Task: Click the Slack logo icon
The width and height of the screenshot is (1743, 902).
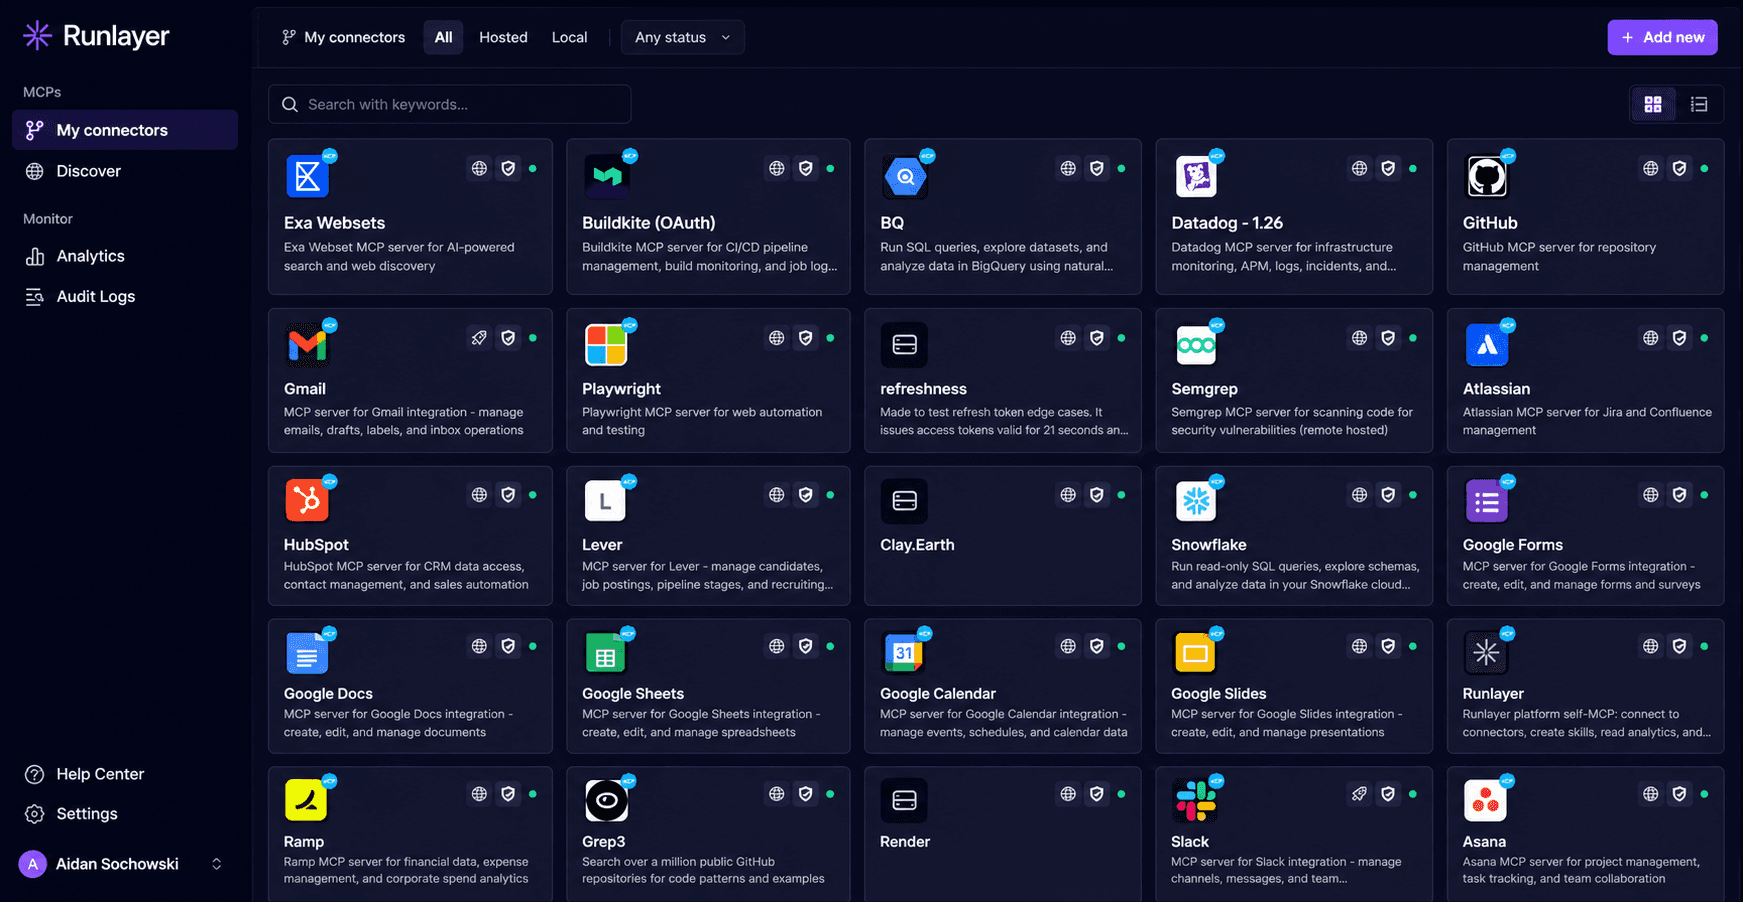Action: click(x=1195, y=800)
